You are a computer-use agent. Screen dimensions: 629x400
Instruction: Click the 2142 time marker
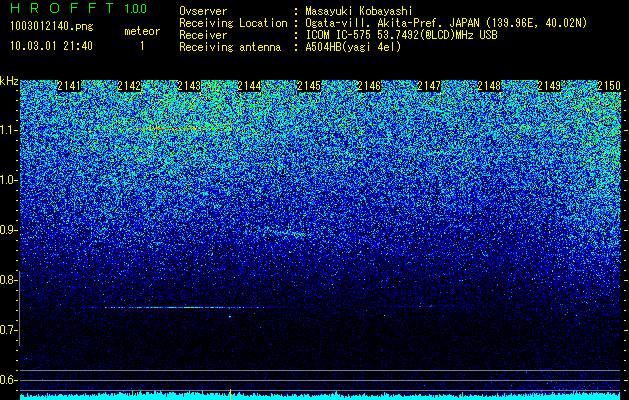pos(129,86)
